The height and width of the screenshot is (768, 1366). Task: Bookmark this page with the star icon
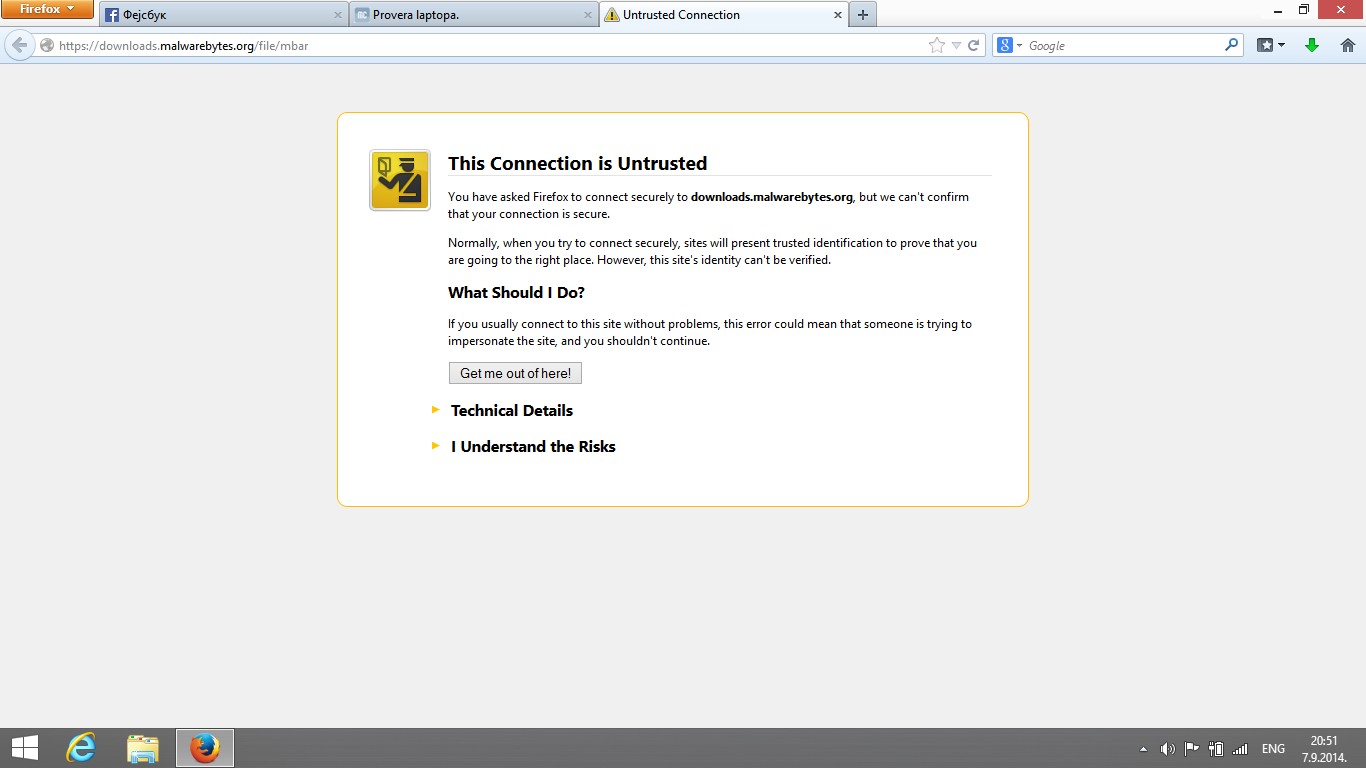(936, 45)
